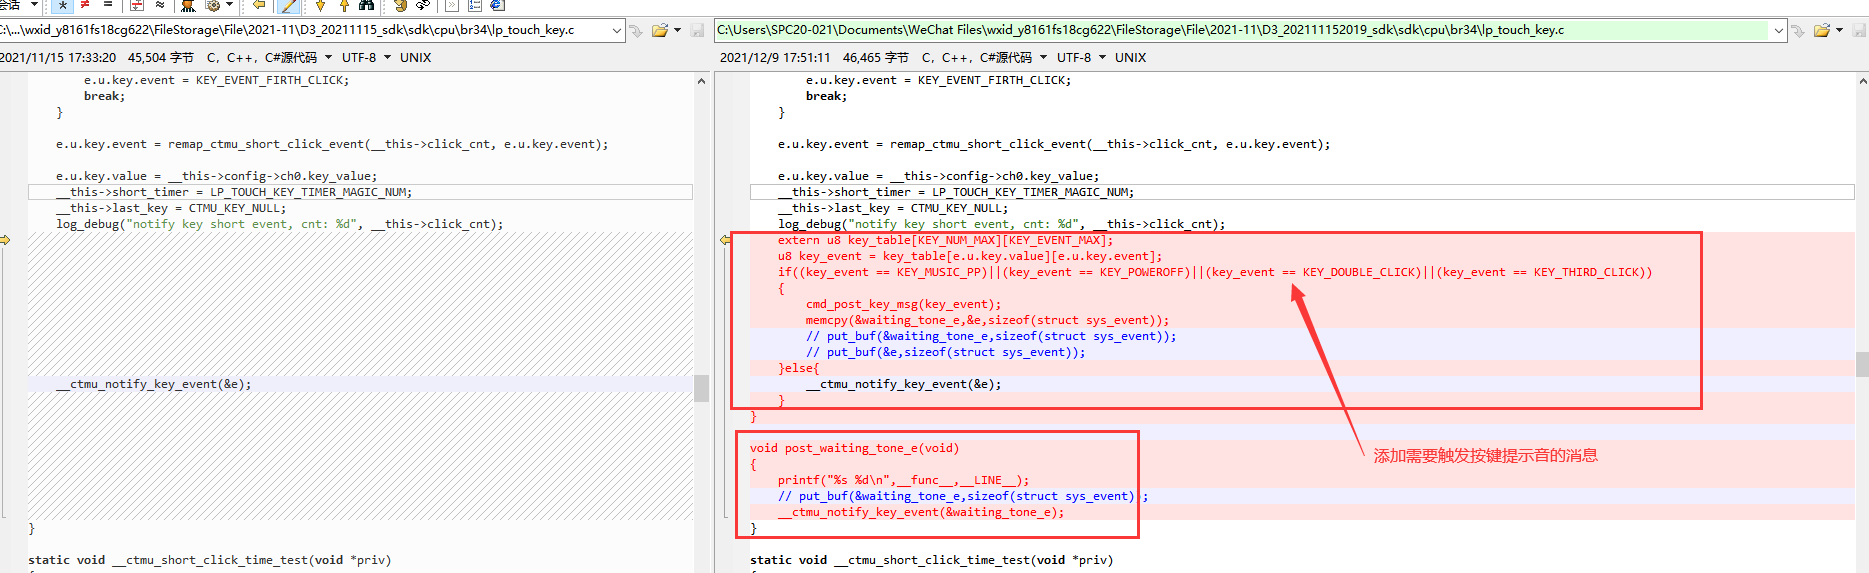Image resolution: width=1869 pixels, height=573 pixels.
Task: Open the left pane folder browse icon
Action: (x=660, y=30)
